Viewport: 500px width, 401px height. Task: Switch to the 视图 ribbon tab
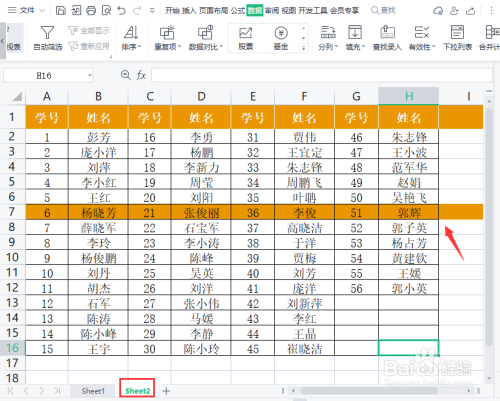point(289,11)
